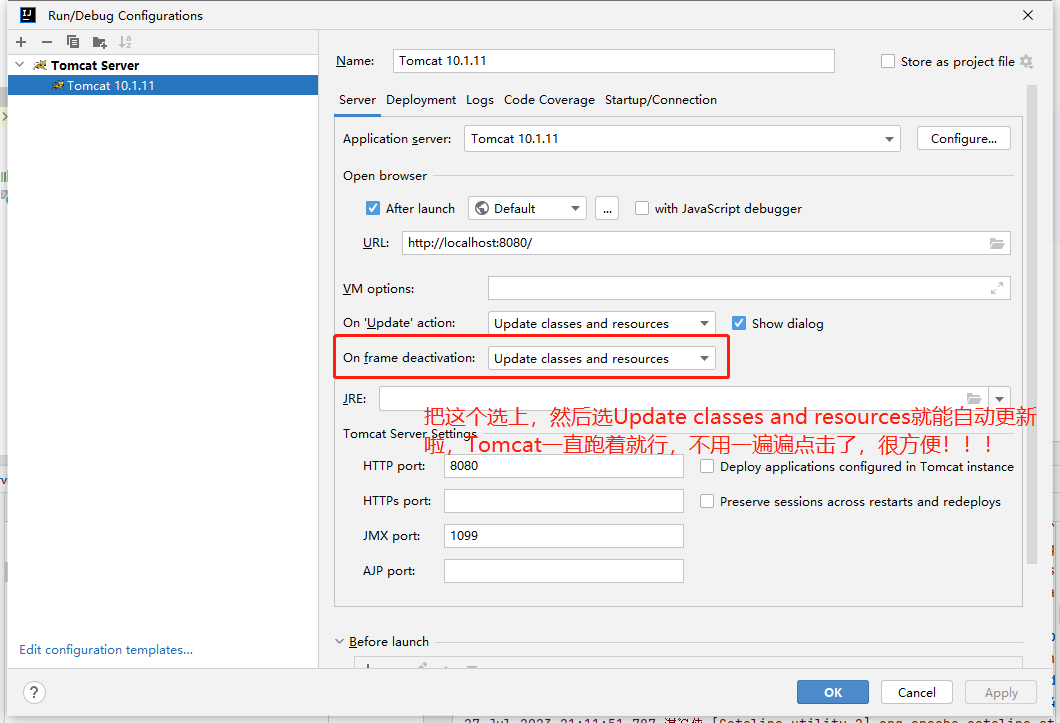Click the Tomcat Server category icon
1060x723 pixels.
[40, 65]
